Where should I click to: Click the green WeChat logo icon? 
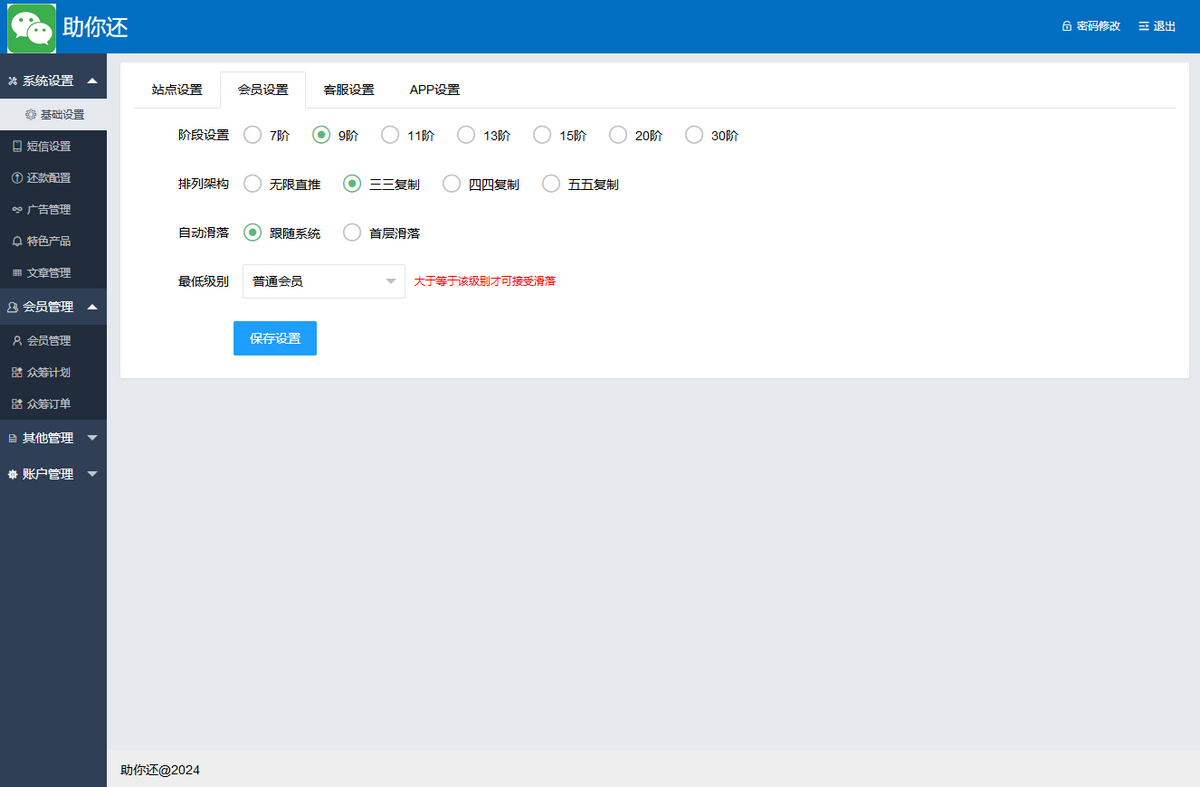(x=32, y=27)
